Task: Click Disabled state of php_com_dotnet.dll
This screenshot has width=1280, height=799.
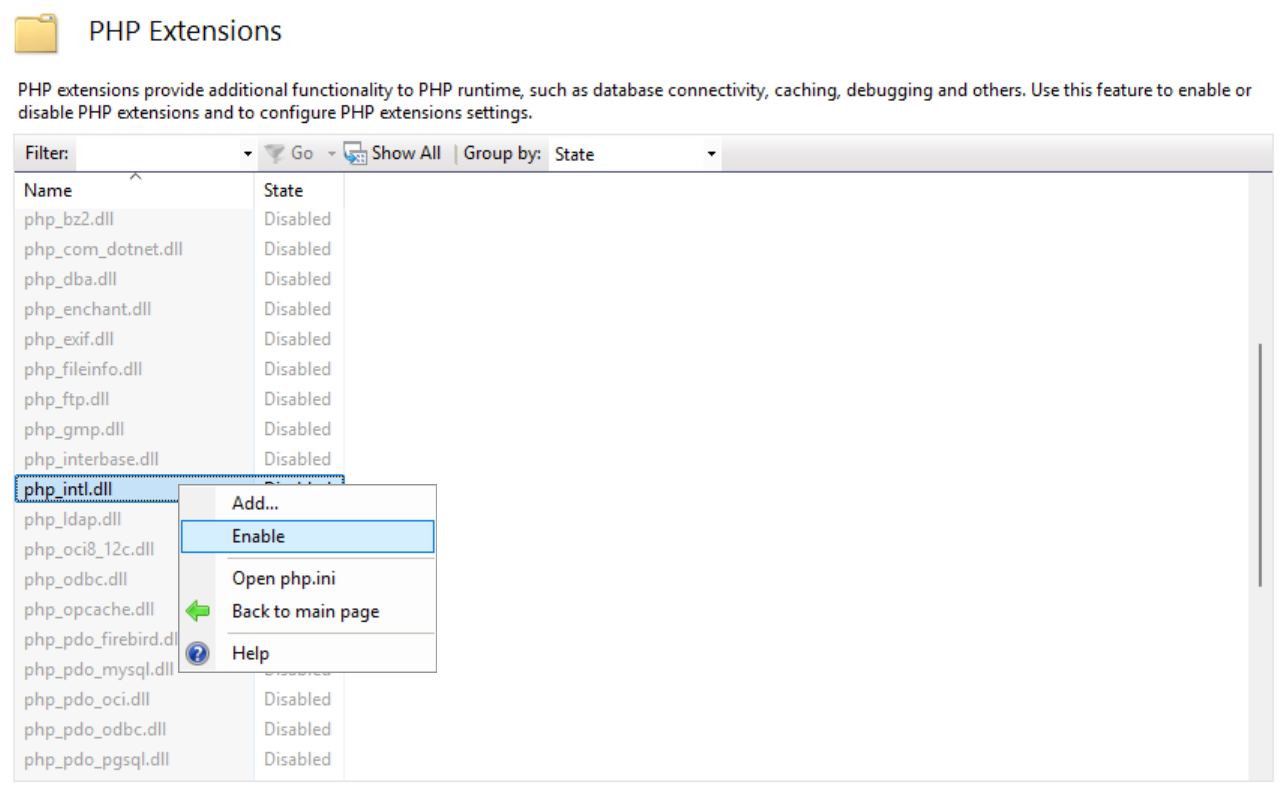Action: [x=297, y=249]
